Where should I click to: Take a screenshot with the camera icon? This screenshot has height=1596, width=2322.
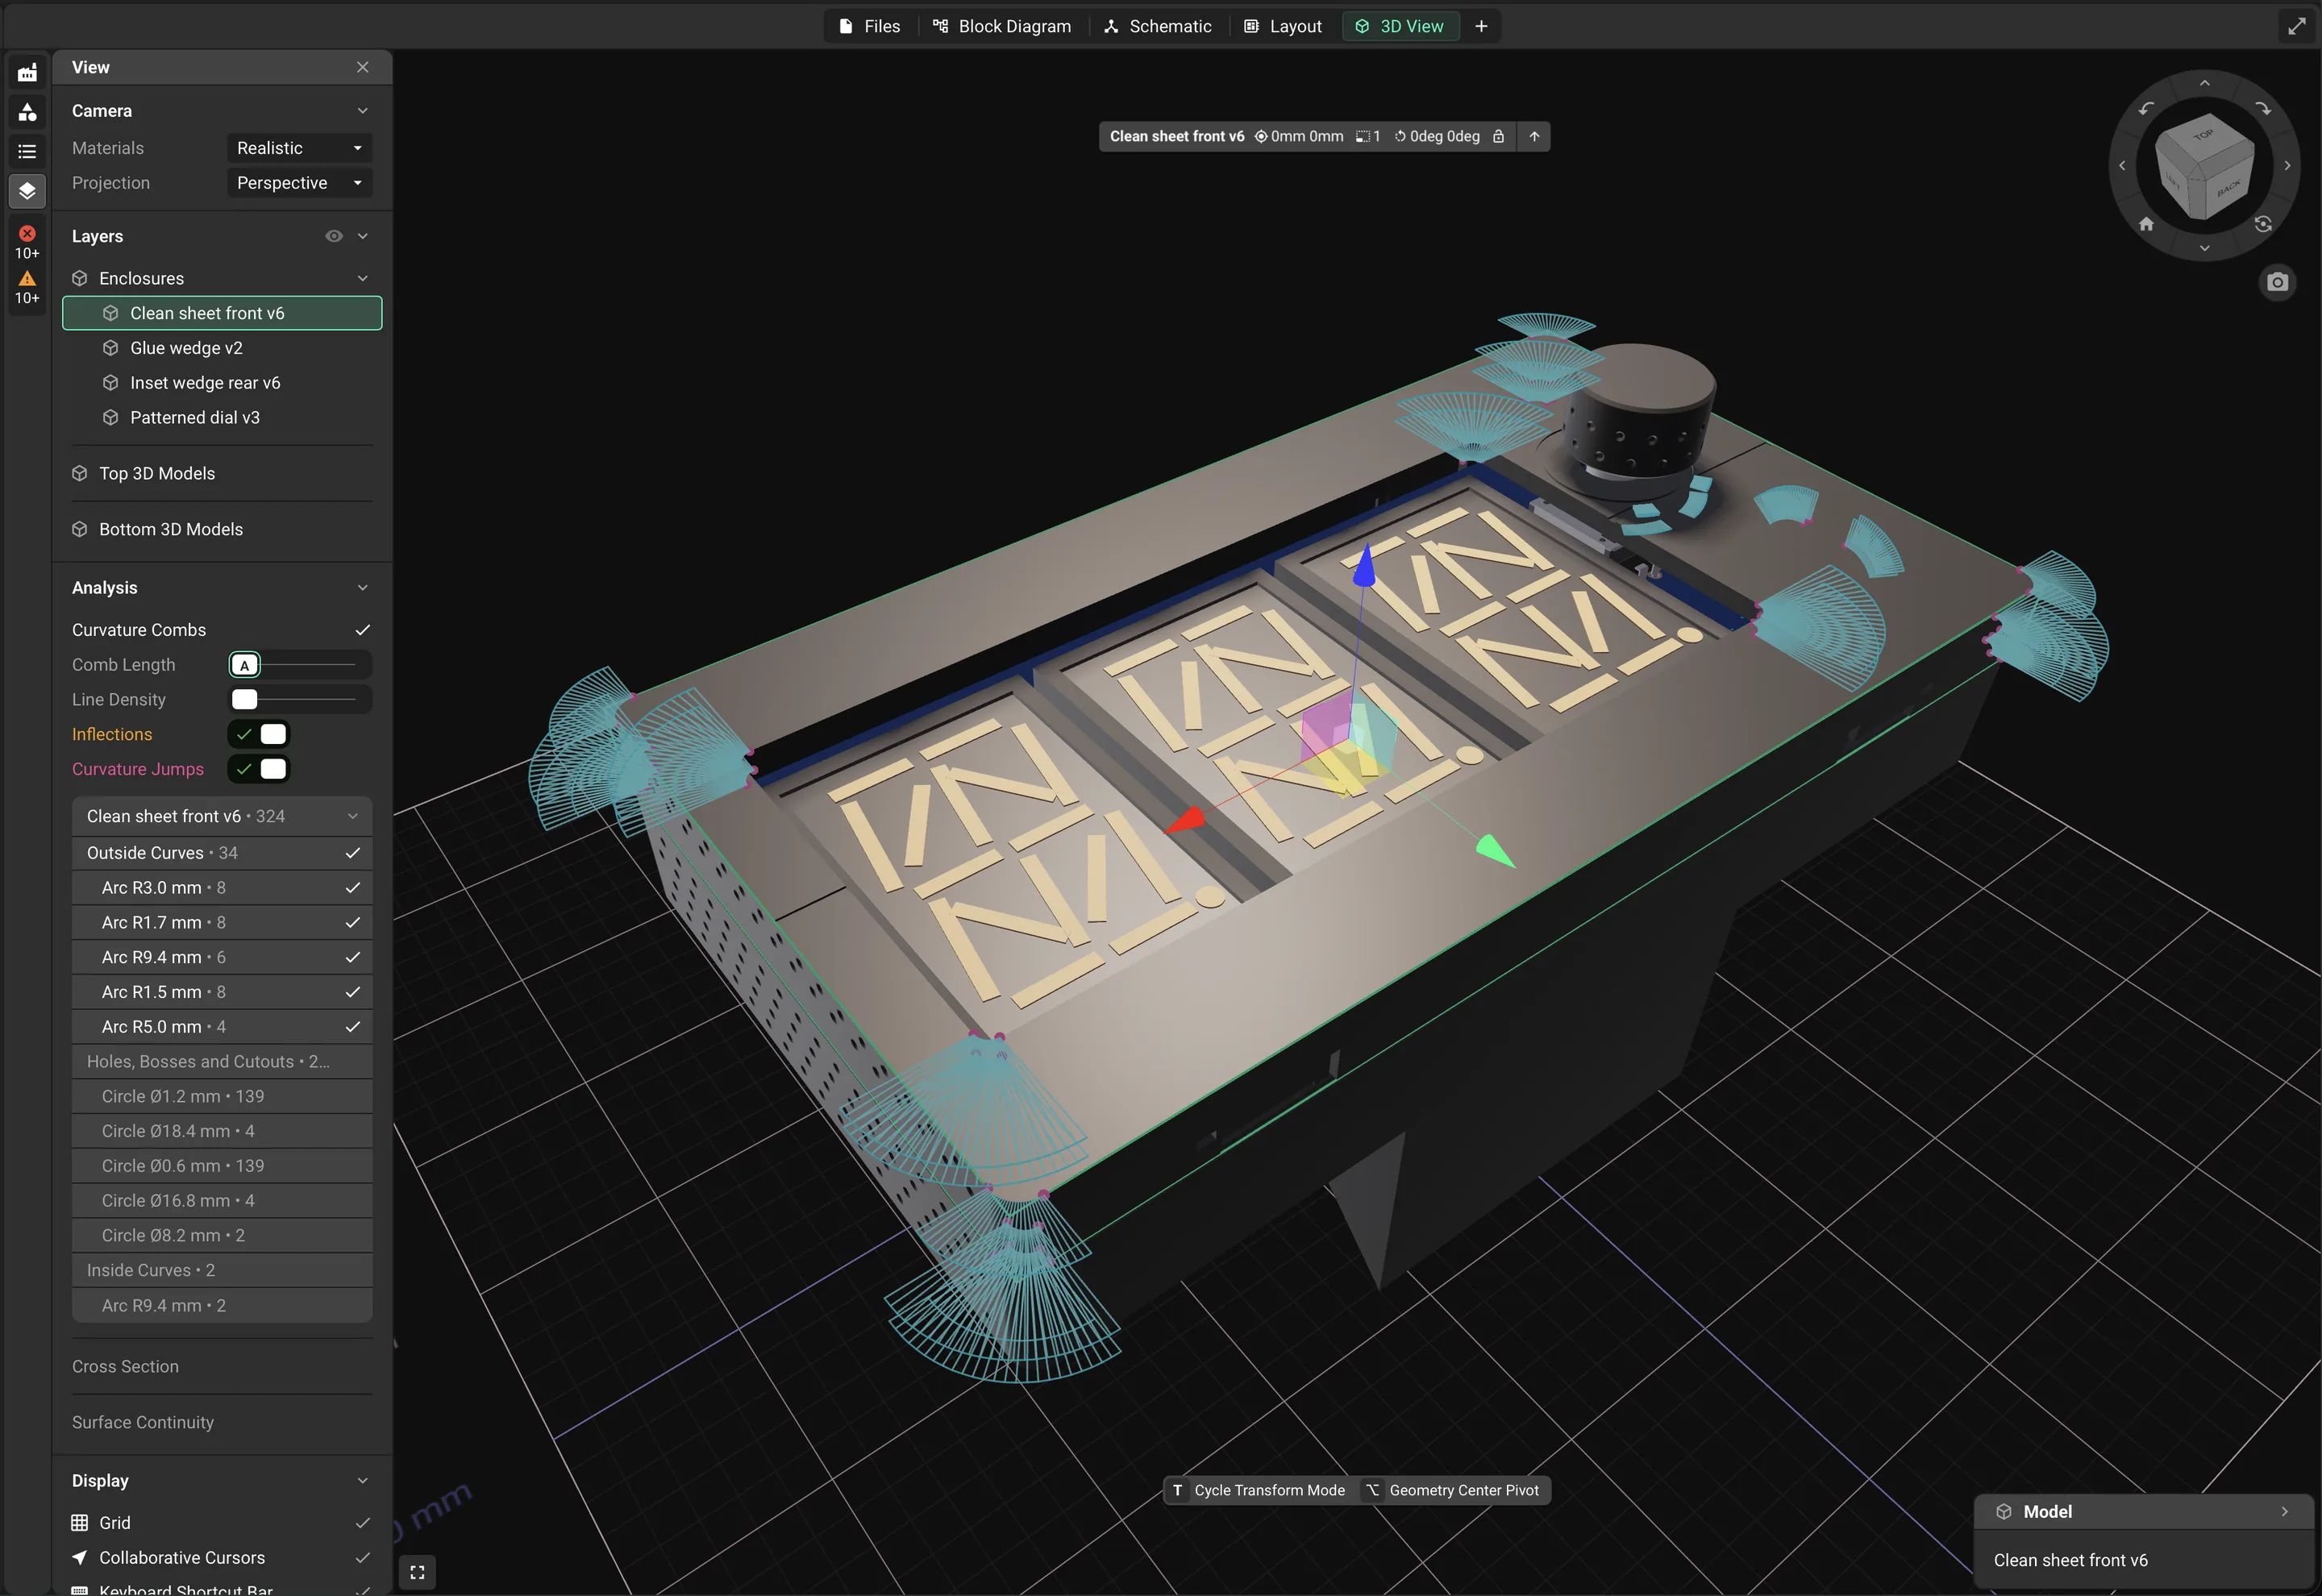[x=2277, y=282]
